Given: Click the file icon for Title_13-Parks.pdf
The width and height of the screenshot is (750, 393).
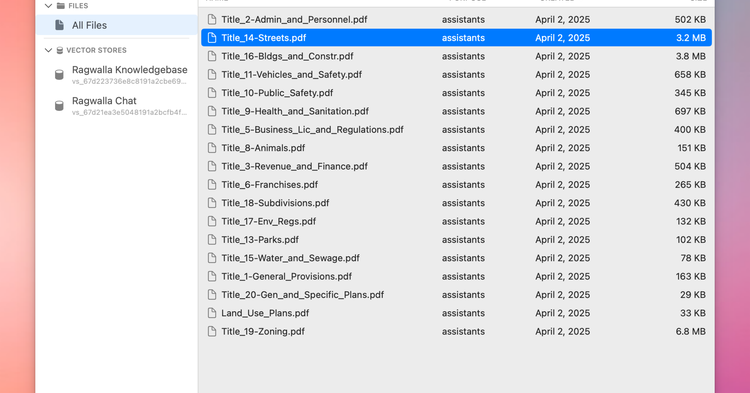Looking at the screenshot, I should (x=212, y=240).
